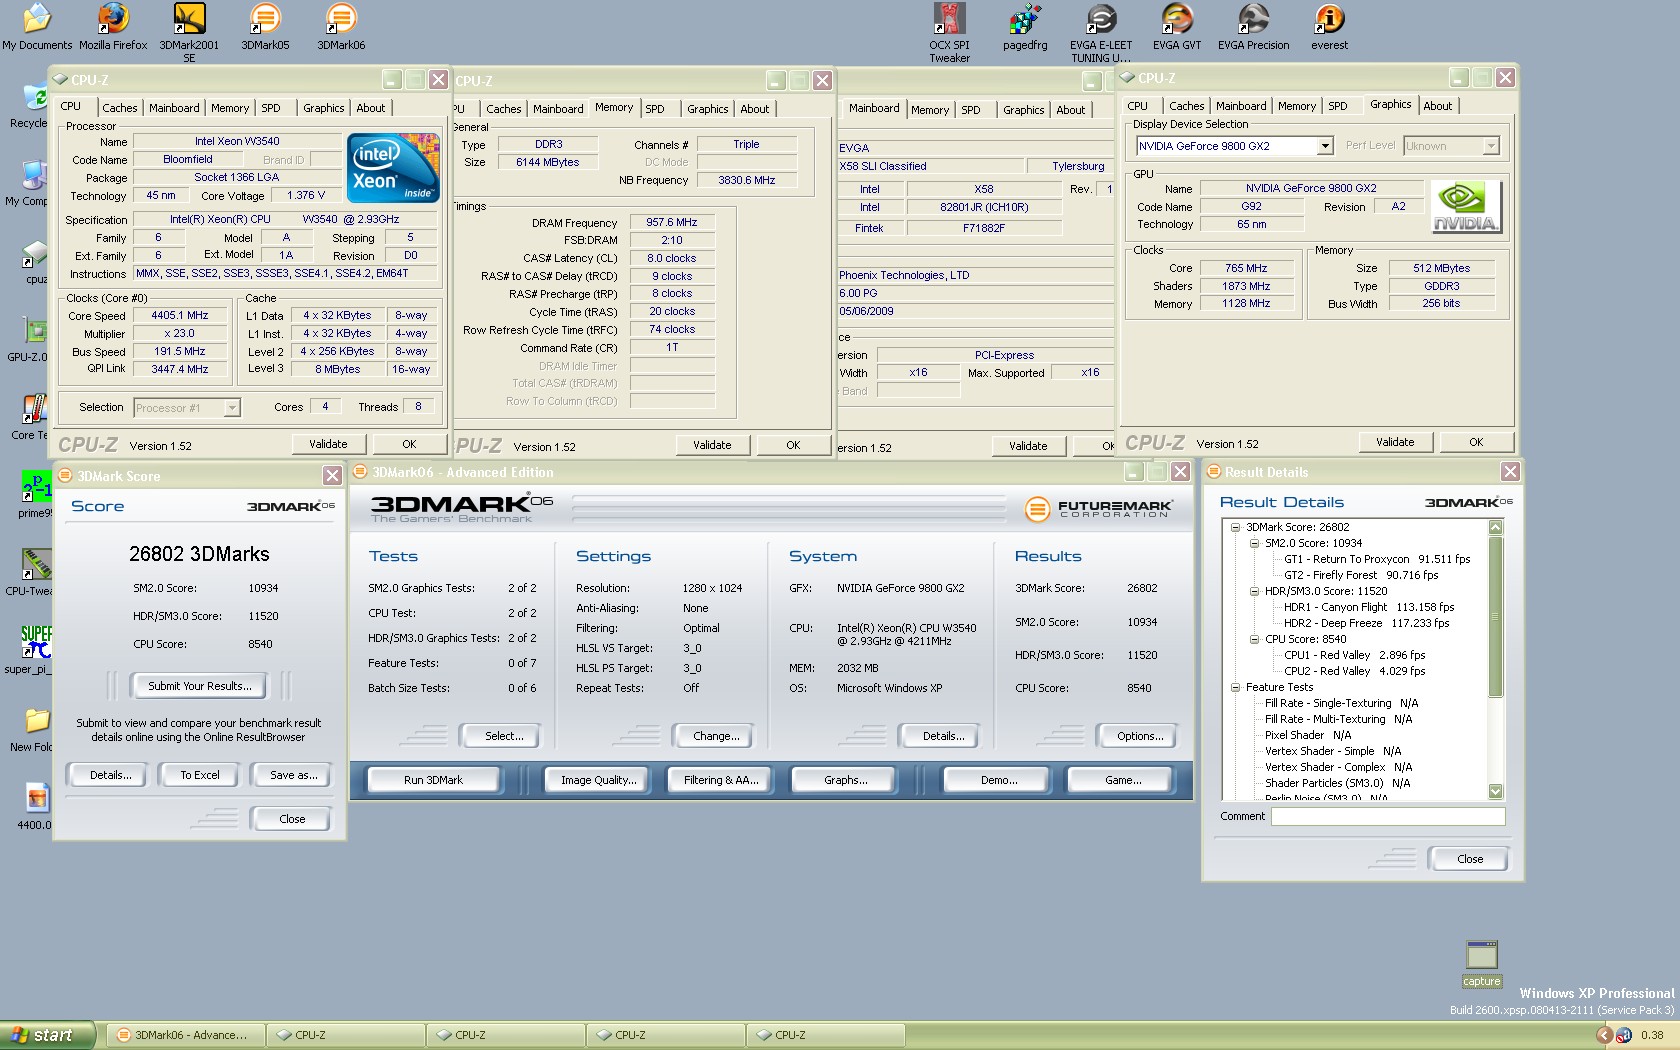Open the Recycle Bin icon

coord(30,105)
